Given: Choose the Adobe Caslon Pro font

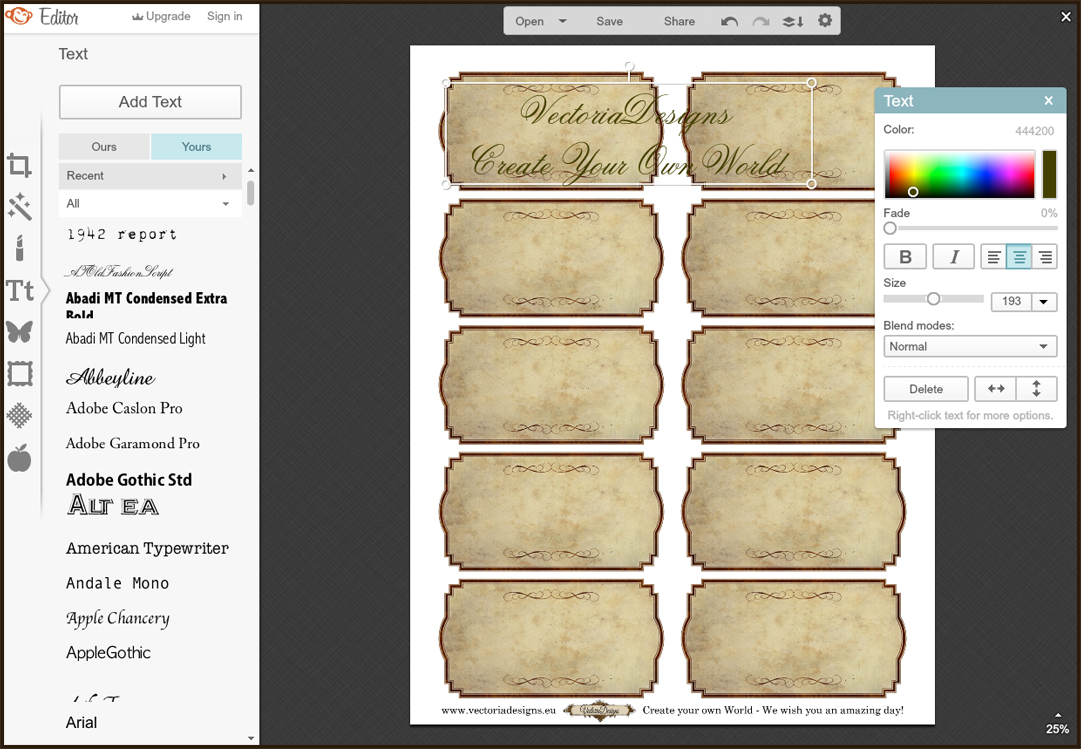Looking at the screenshot, I should tap(124, 408).
